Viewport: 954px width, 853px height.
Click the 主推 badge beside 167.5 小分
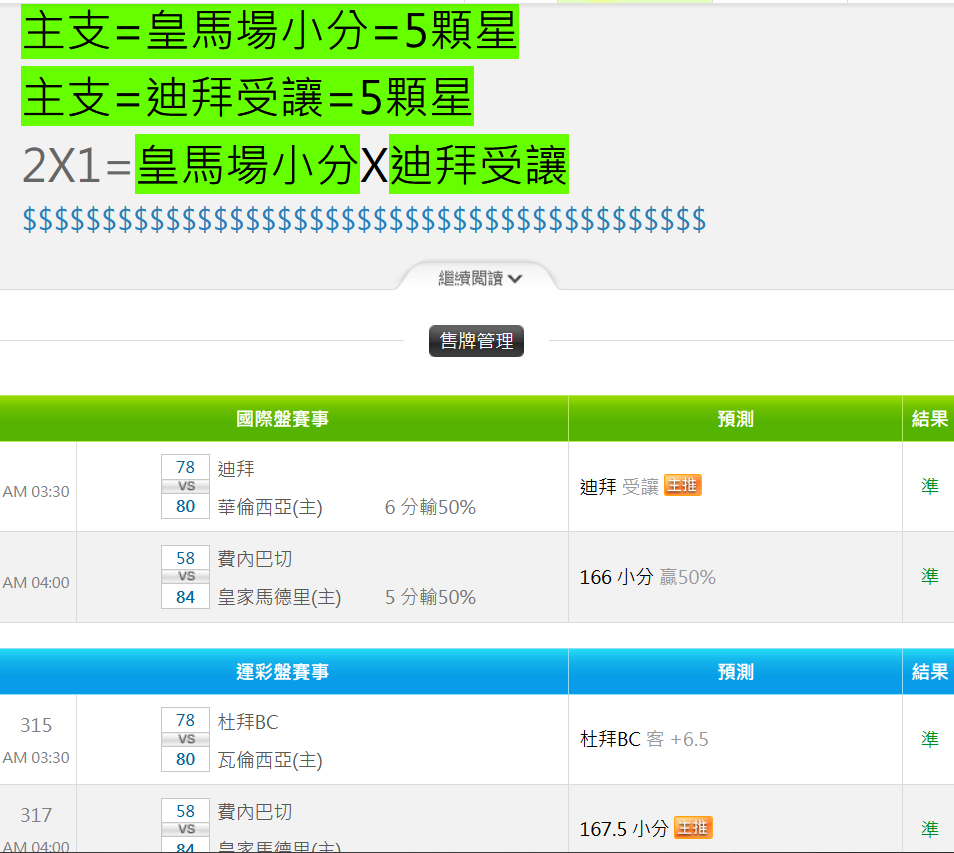[x=693, y=828]
